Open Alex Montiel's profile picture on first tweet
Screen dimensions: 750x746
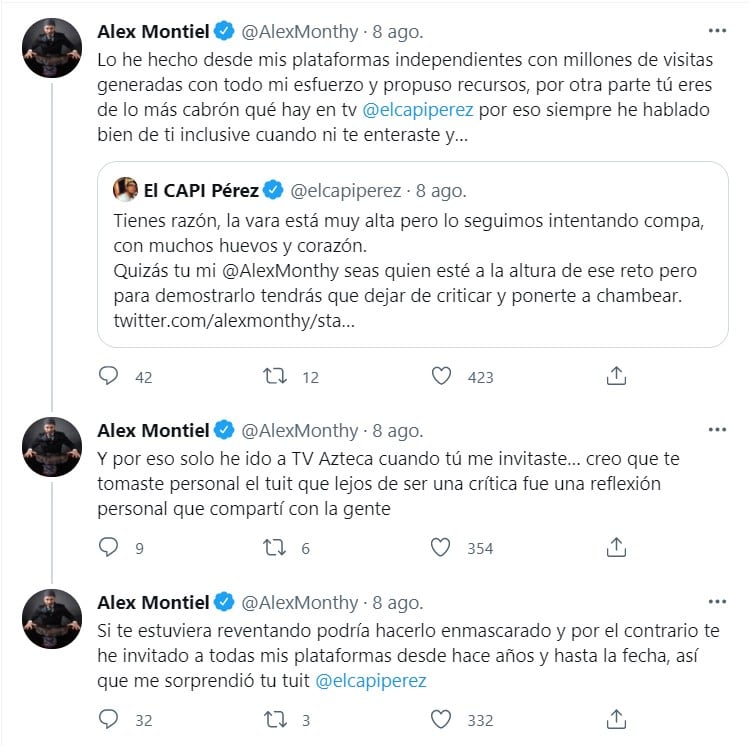[51, 48]
